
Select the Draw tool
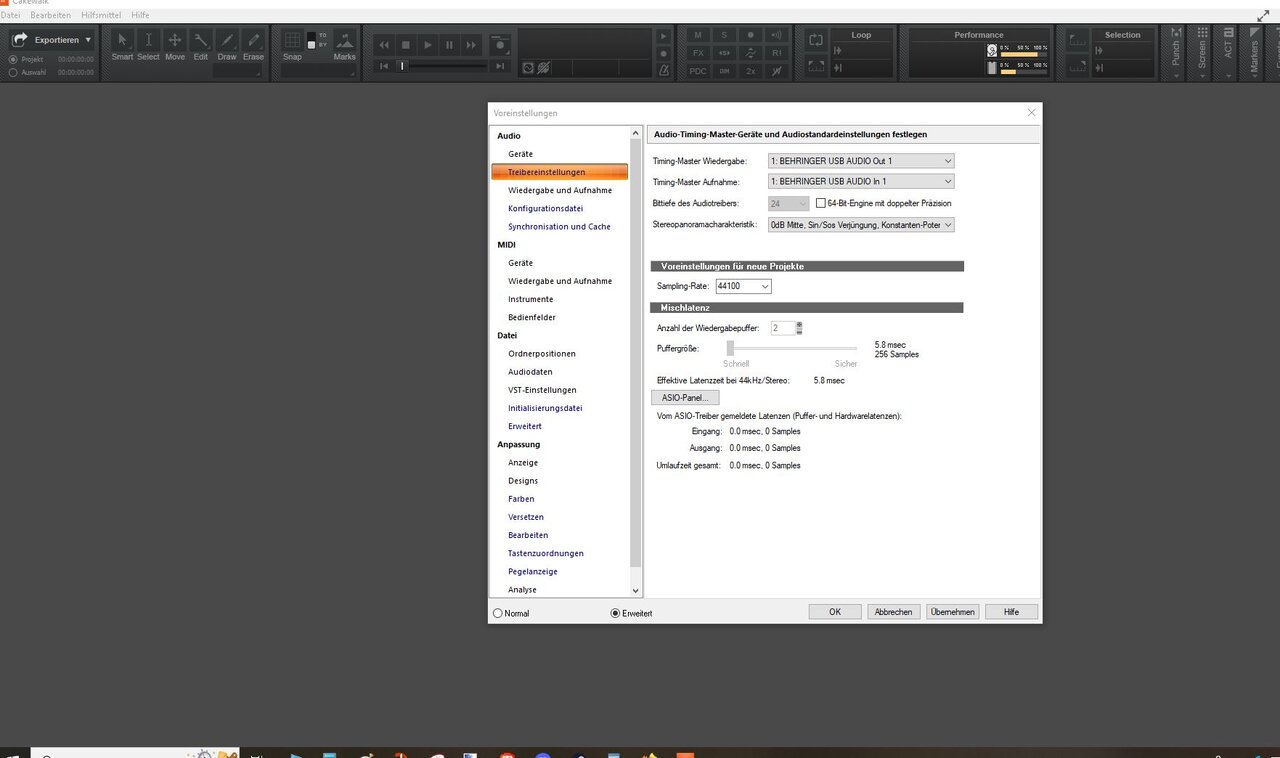pos(227,41)
